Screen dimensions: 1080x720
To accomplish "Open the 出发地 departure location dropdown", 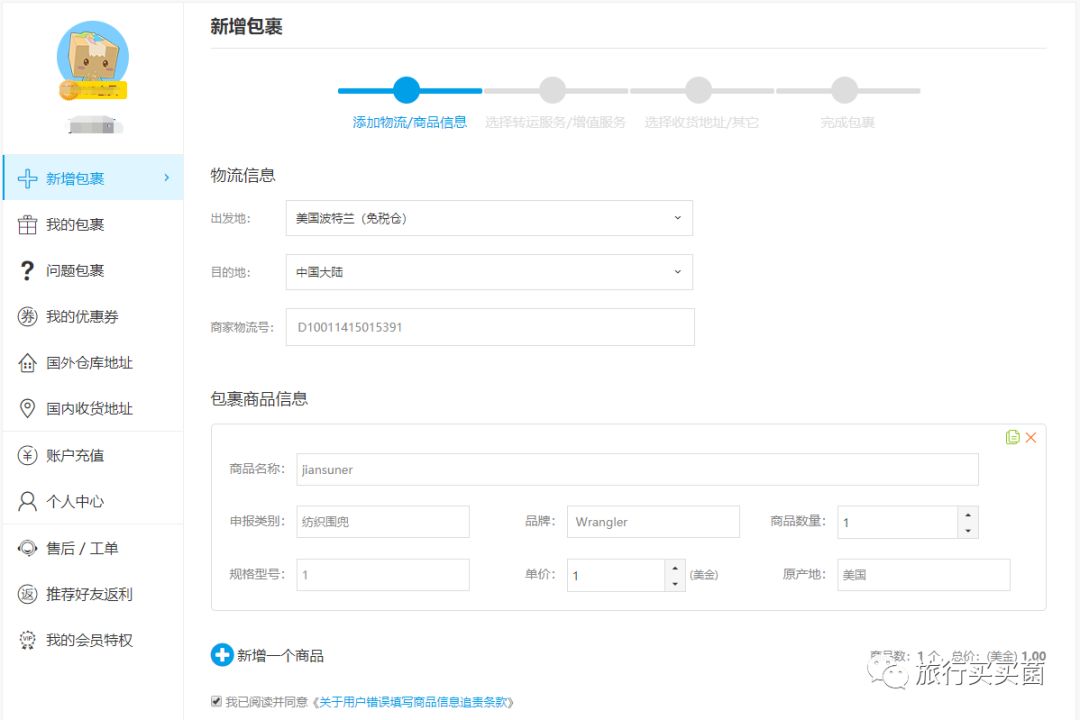I will tap(490, 217).
